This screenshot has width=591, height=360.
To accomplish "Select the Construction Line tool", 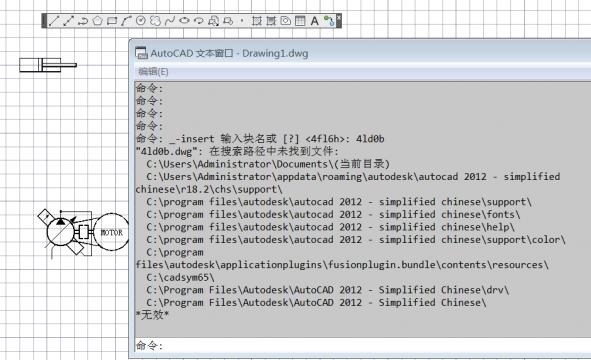I will pos(68,21).
